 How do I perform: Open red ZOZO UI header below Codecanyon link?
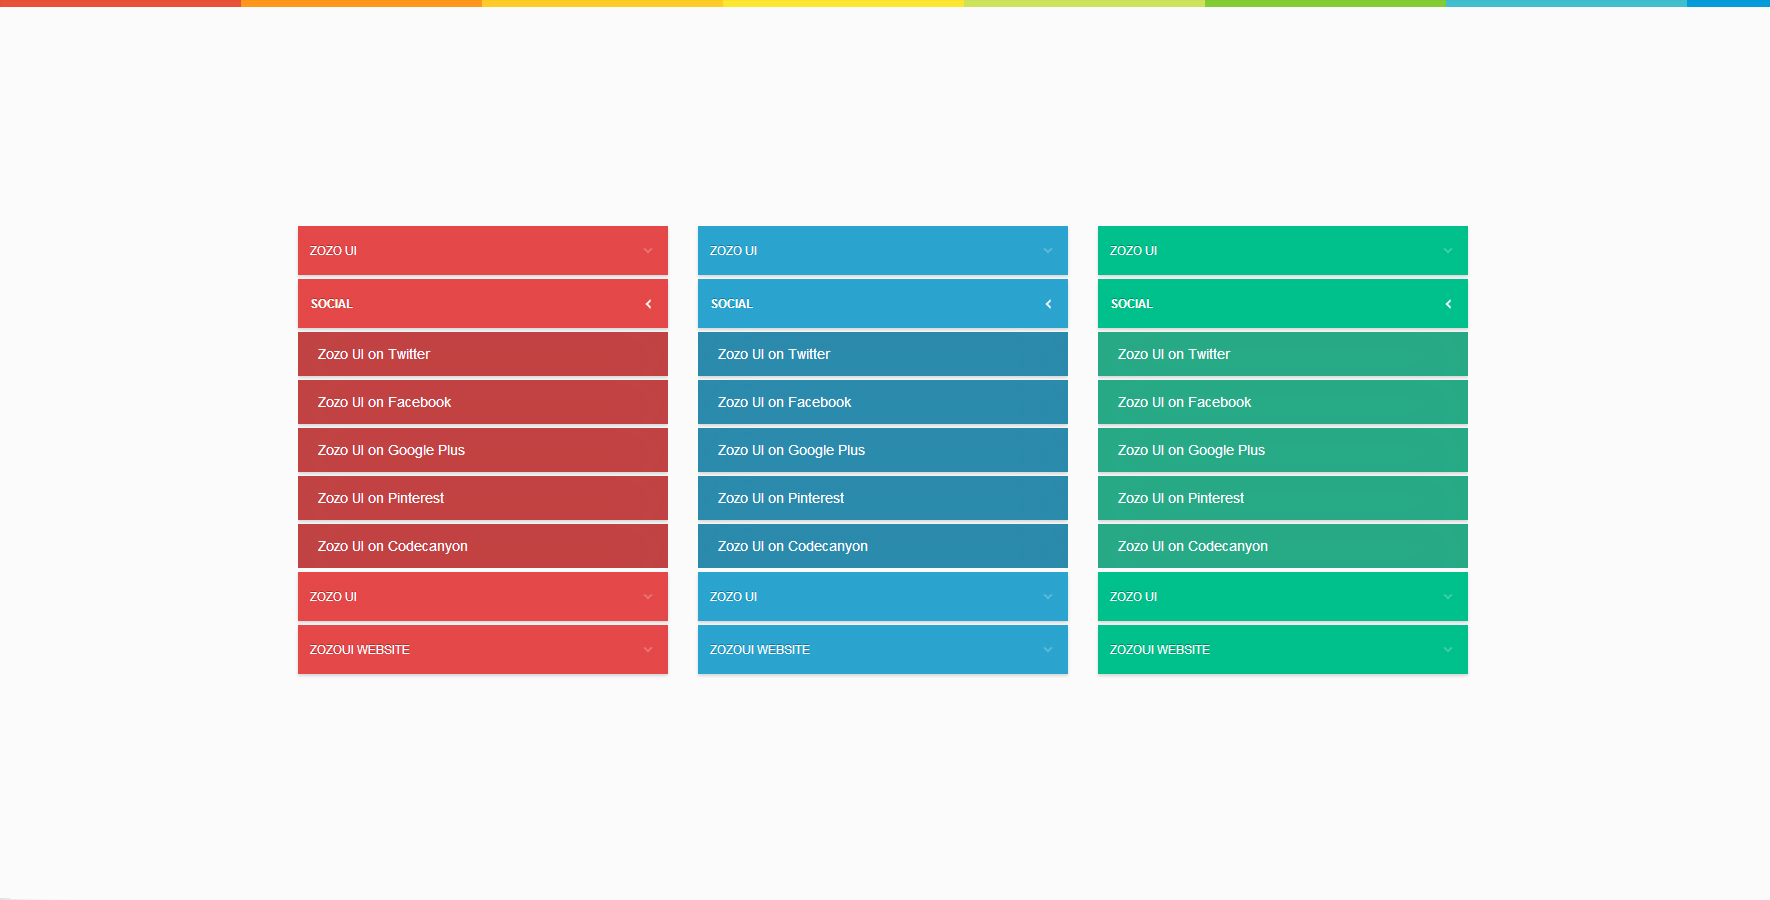(x=483, y=597)
